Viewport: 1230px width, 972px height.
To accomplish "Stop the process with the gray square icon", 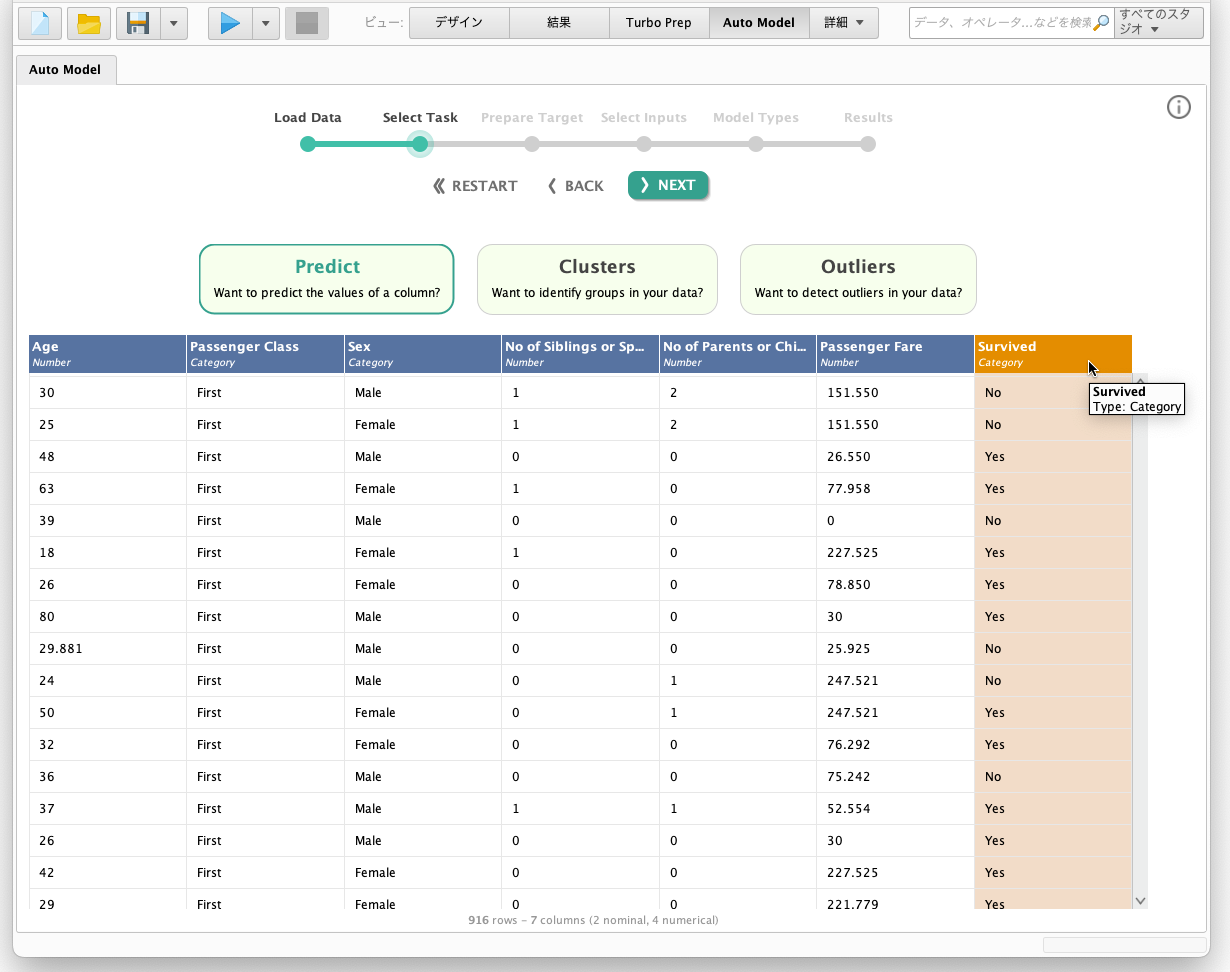I will coord(307,22).
